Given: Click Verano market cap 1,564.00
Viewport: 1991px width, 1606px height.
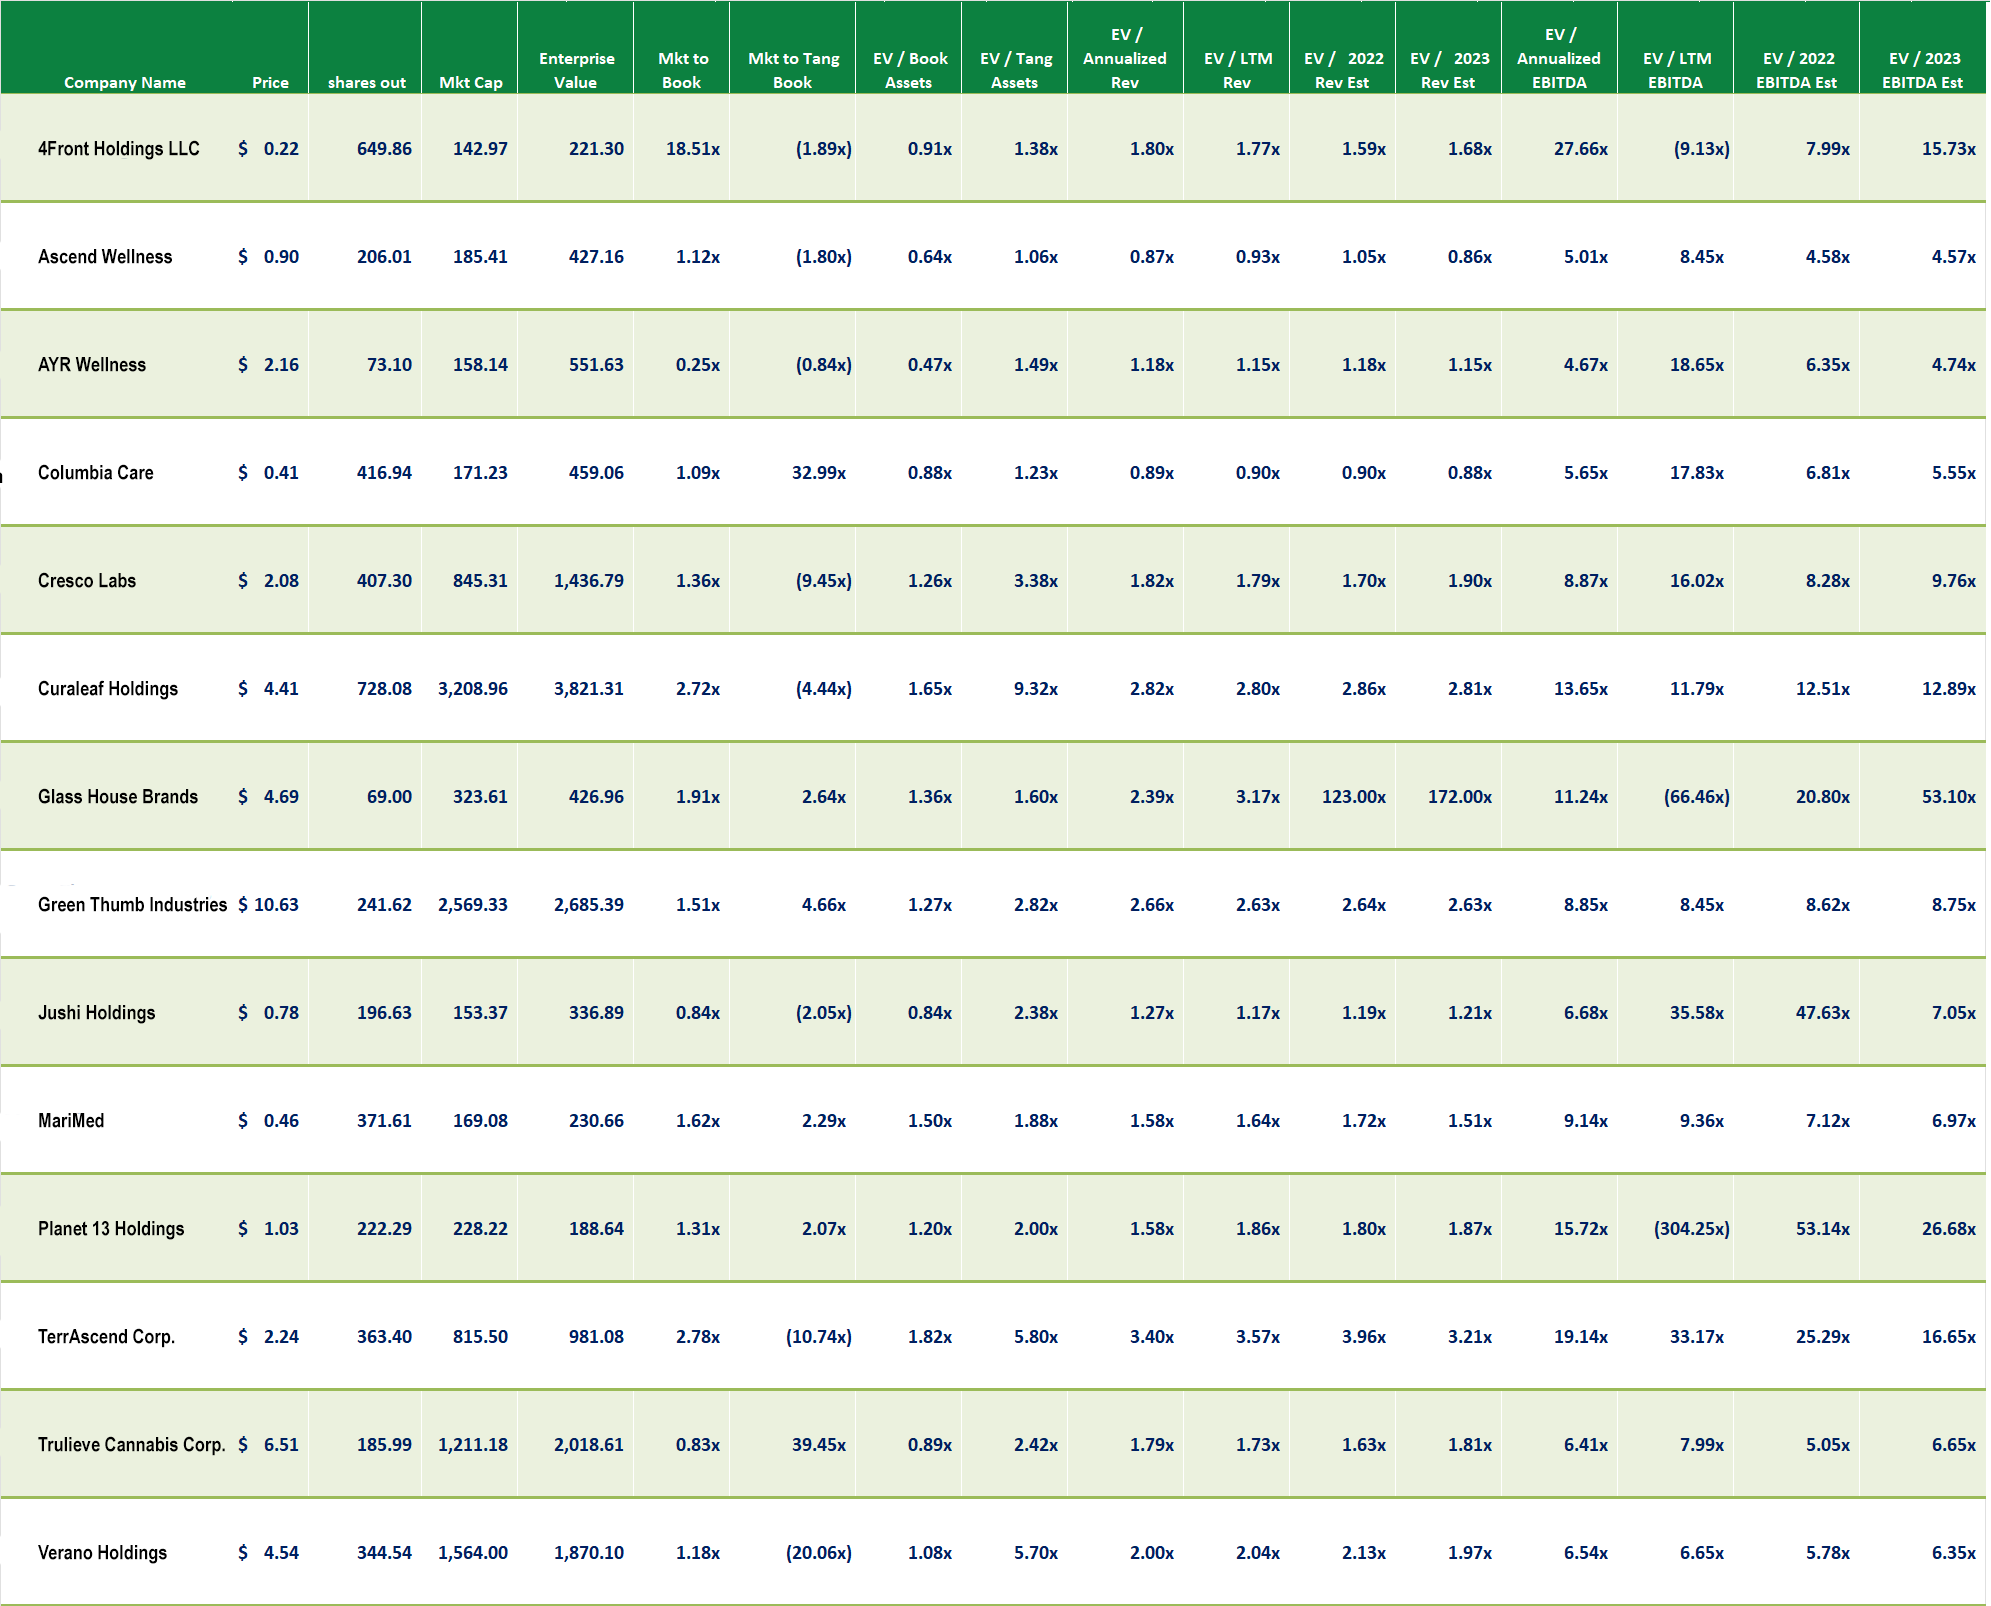Looking at the screenshot, I should click(473, 1553).
